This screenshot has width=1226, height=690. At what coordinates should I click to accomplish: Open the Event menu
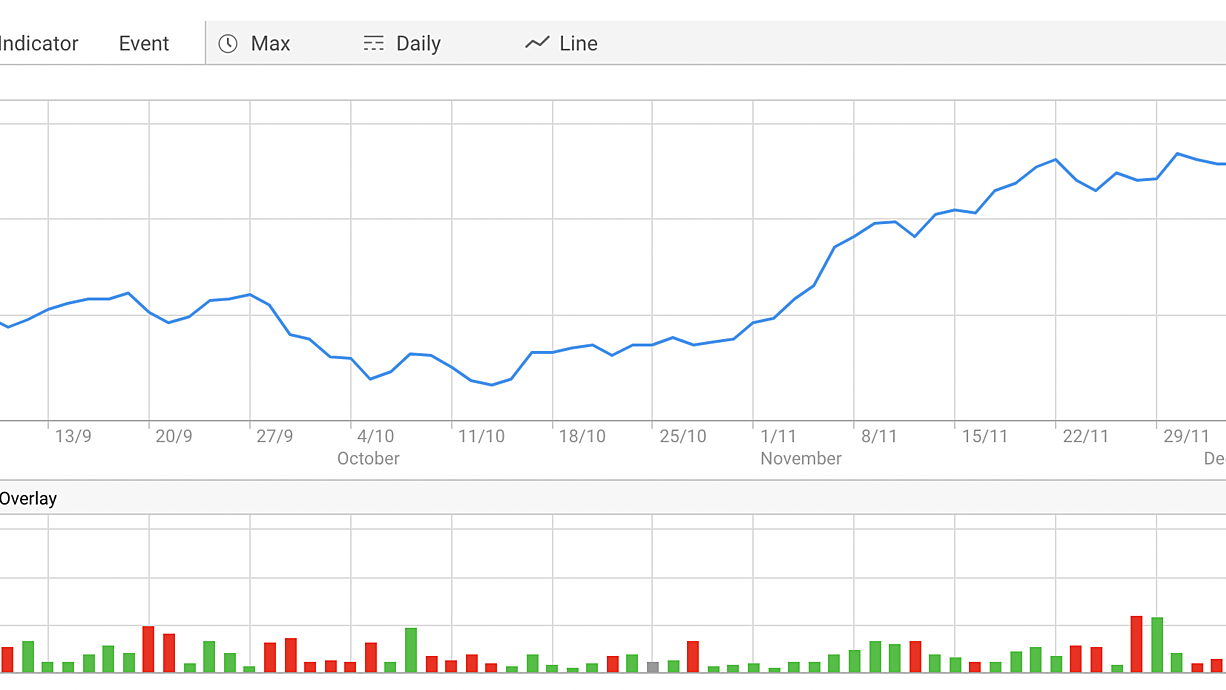click(x=144, y=43)
